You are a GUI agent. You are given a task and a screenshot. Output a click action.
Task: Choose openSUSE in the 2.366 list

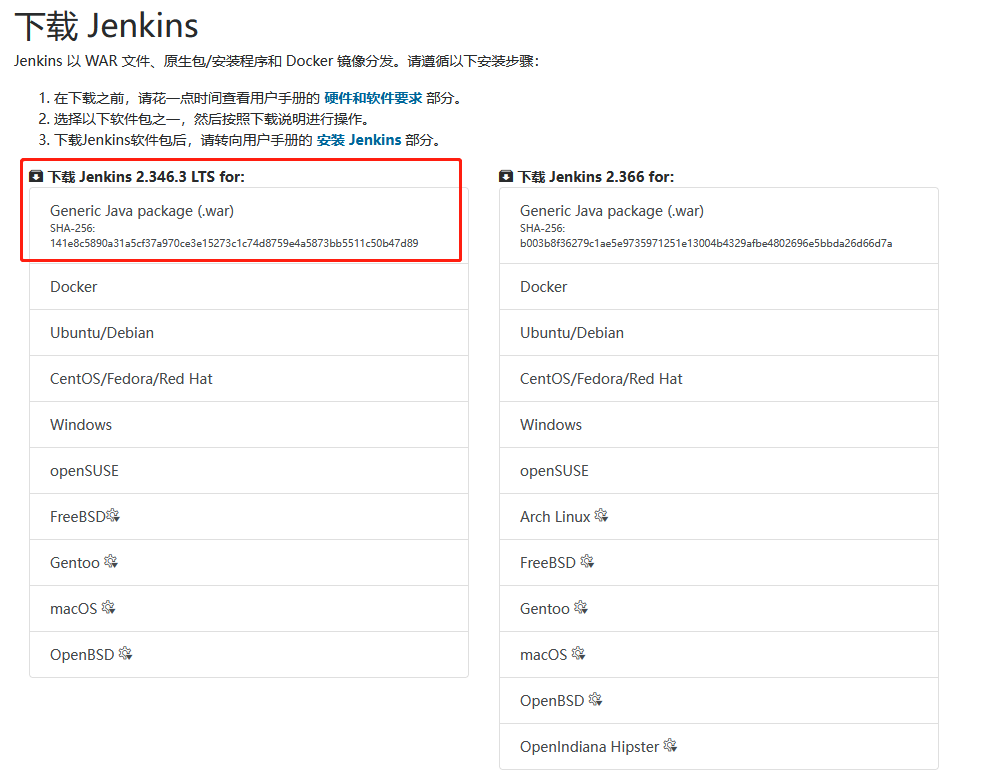click(x=719, y=471)
